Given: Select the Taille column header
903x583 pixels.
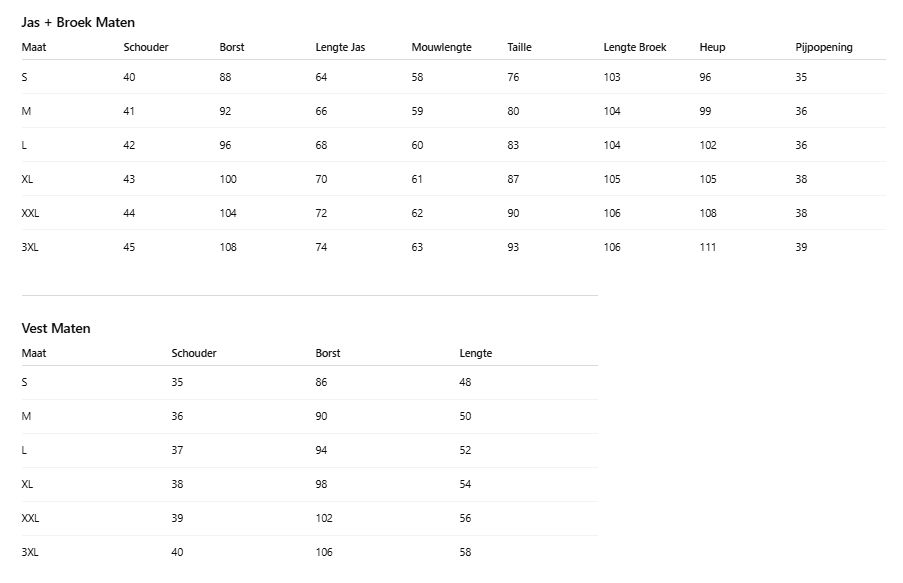Looking at the screenshot, I should coord(519,47).
